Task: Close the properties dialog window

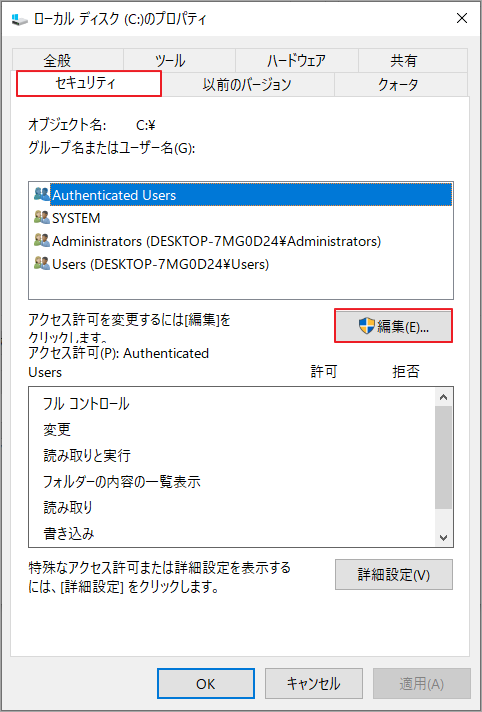Action: click(x=462, y=18)
